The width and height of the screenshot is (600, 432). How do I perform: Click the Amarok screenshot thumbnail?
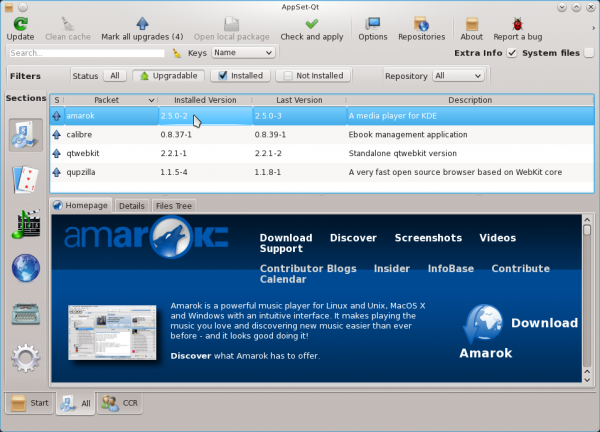point(112,332)
